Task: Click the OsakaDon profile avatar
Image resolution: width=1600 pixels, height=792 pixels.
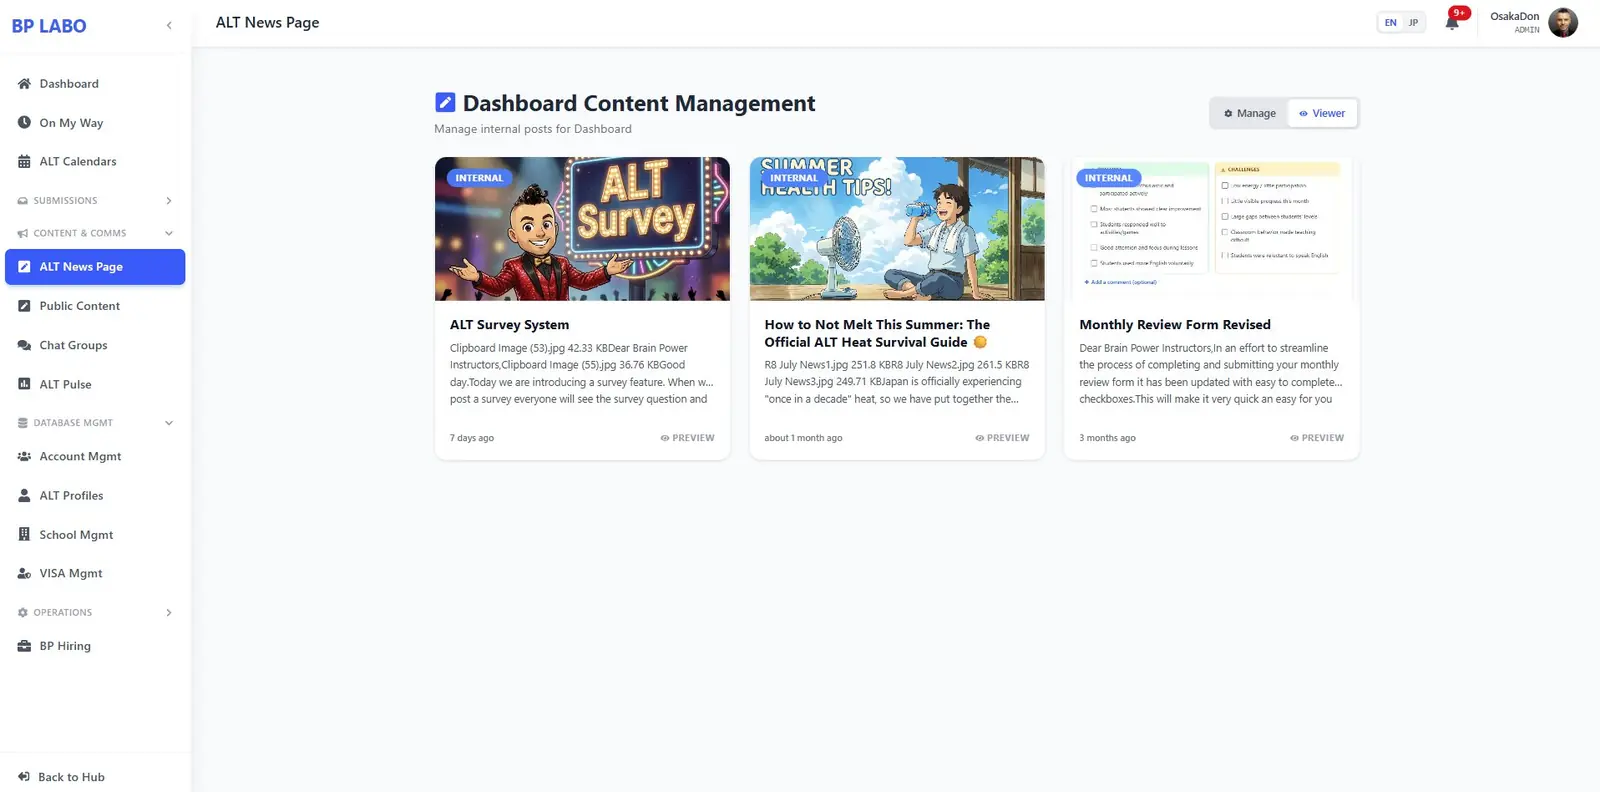Action: click(1563, 22)
